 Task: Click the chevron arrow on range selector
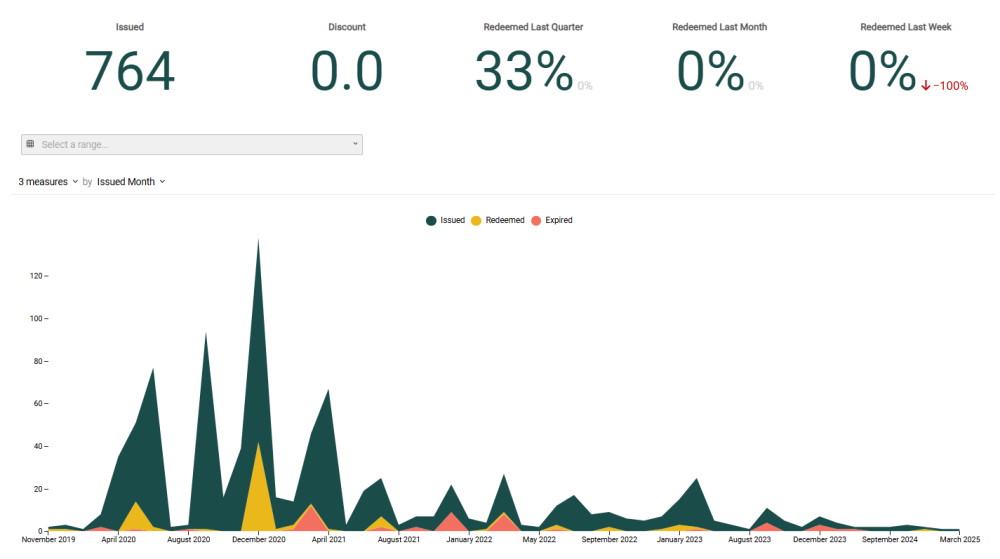(355, 144)
